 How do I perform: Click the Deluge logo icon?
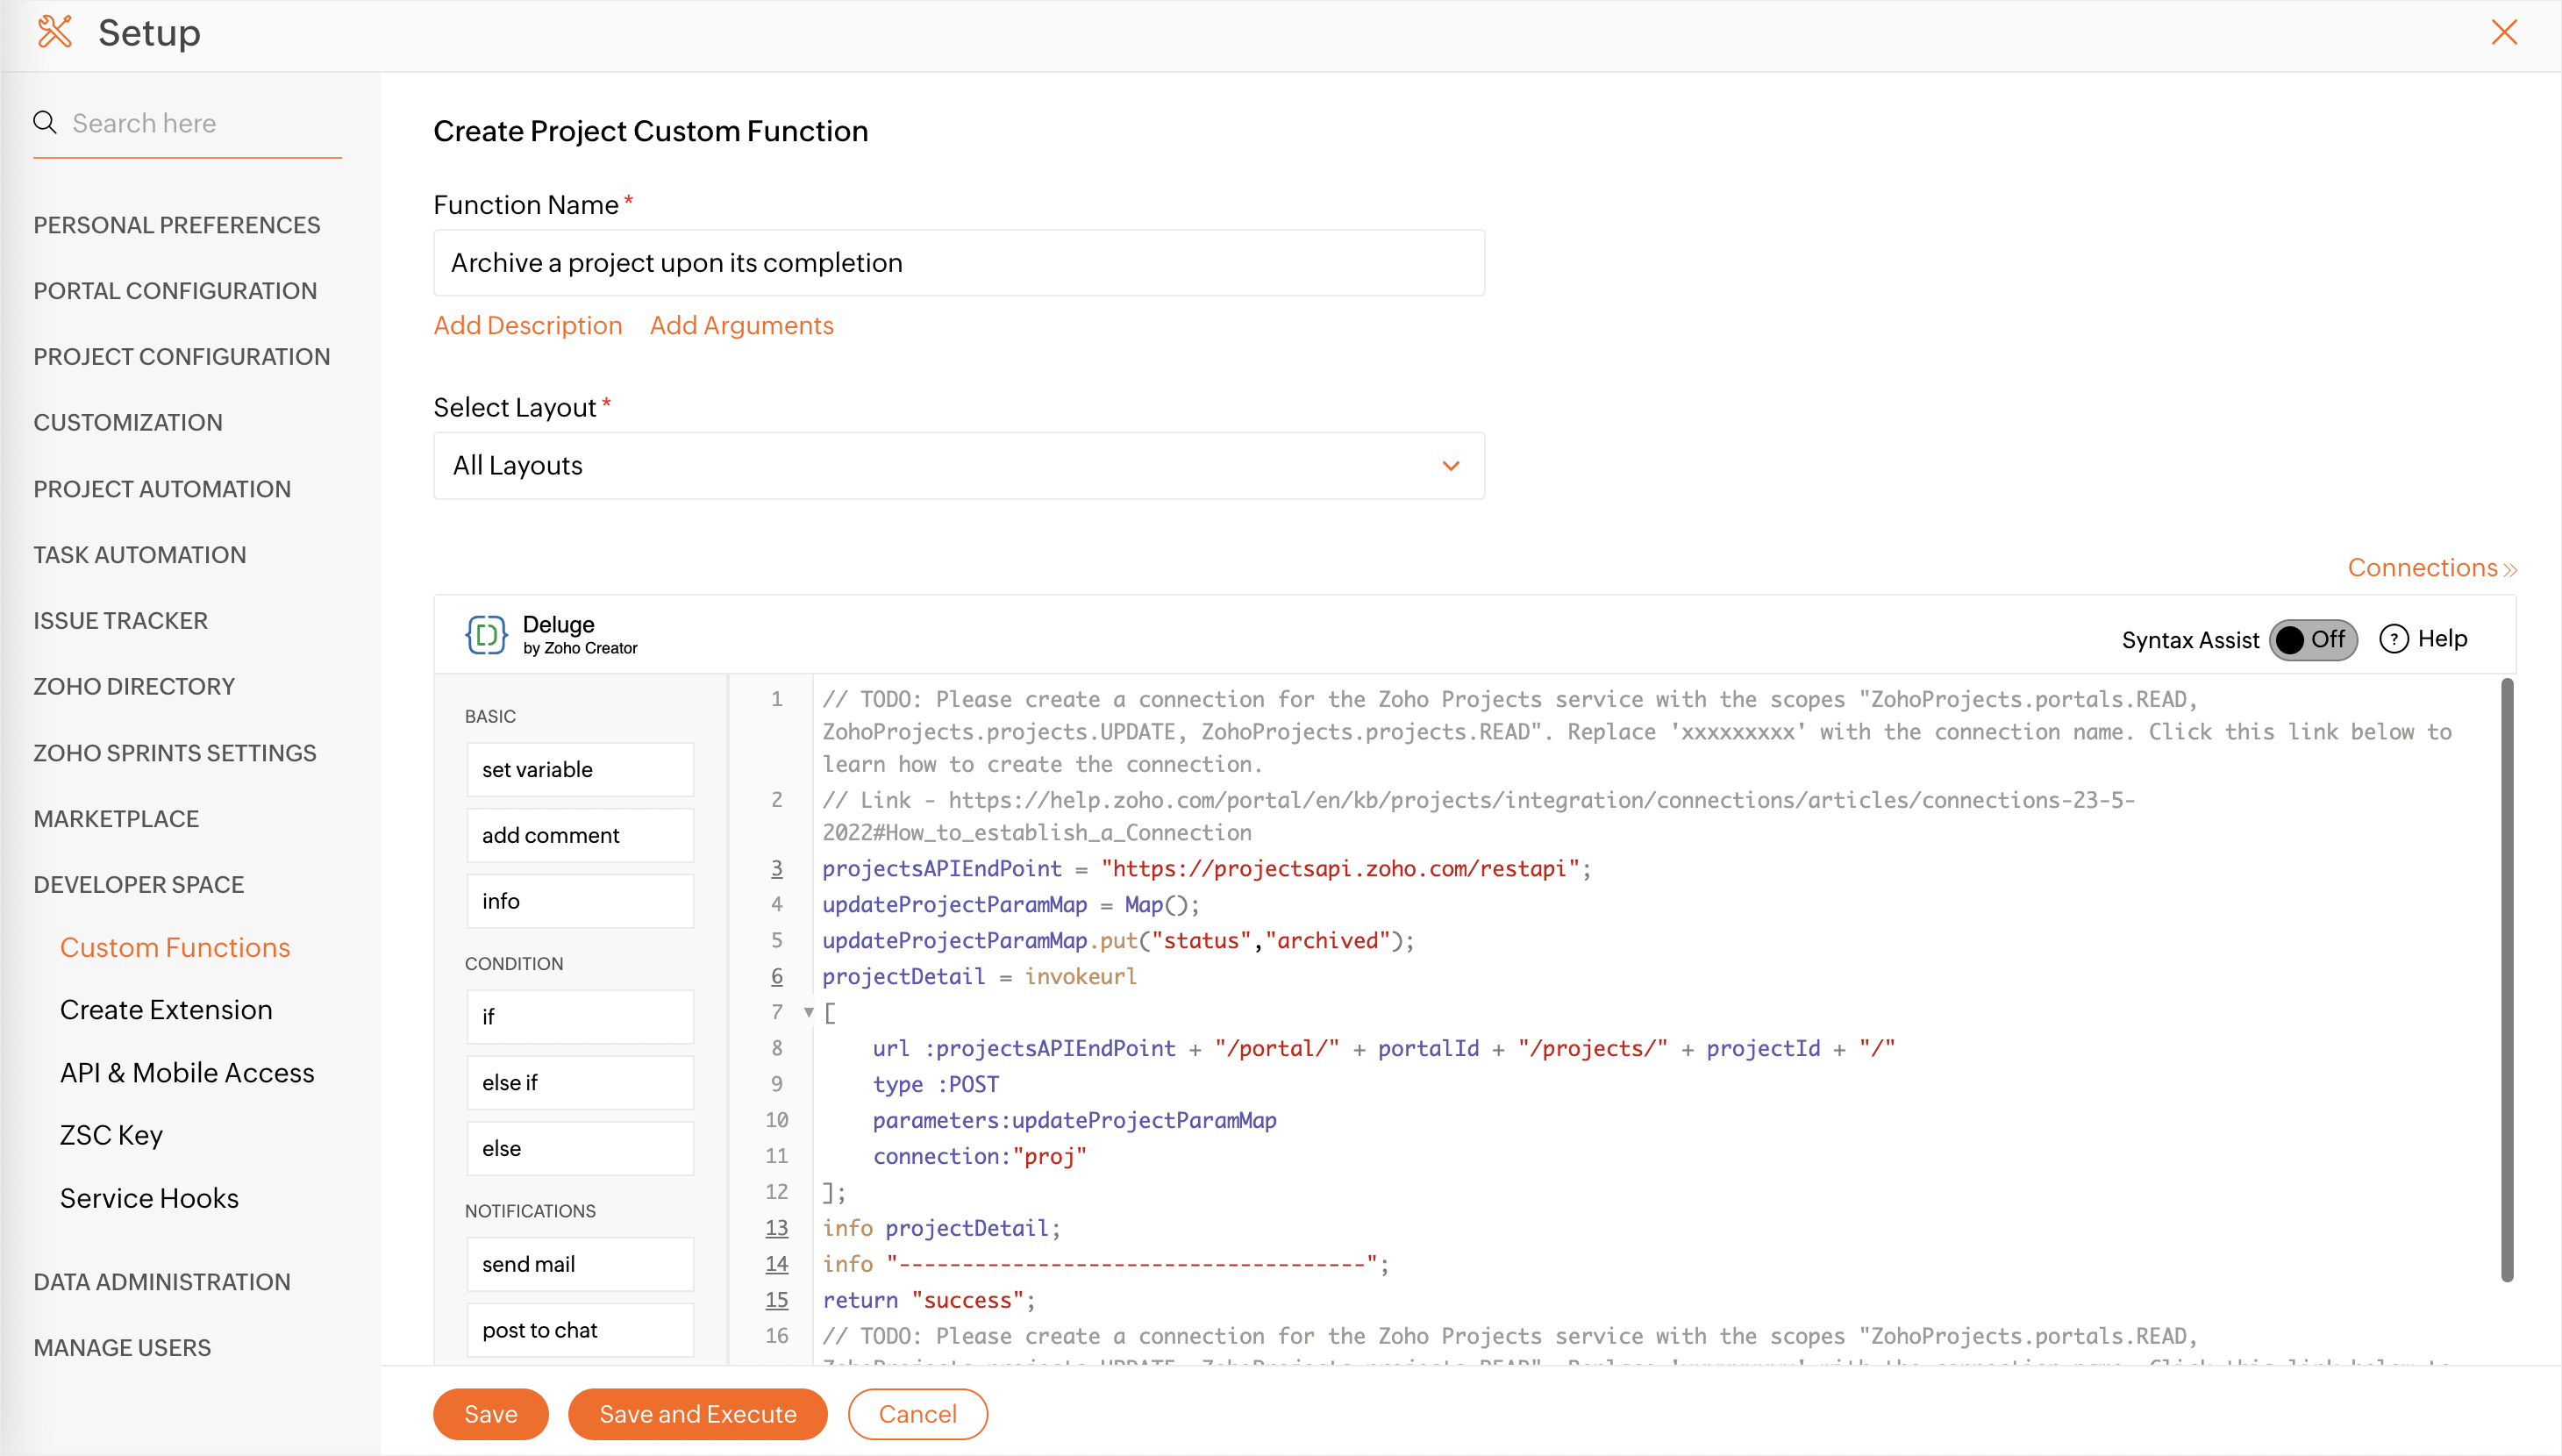click(x=486, y=635)
